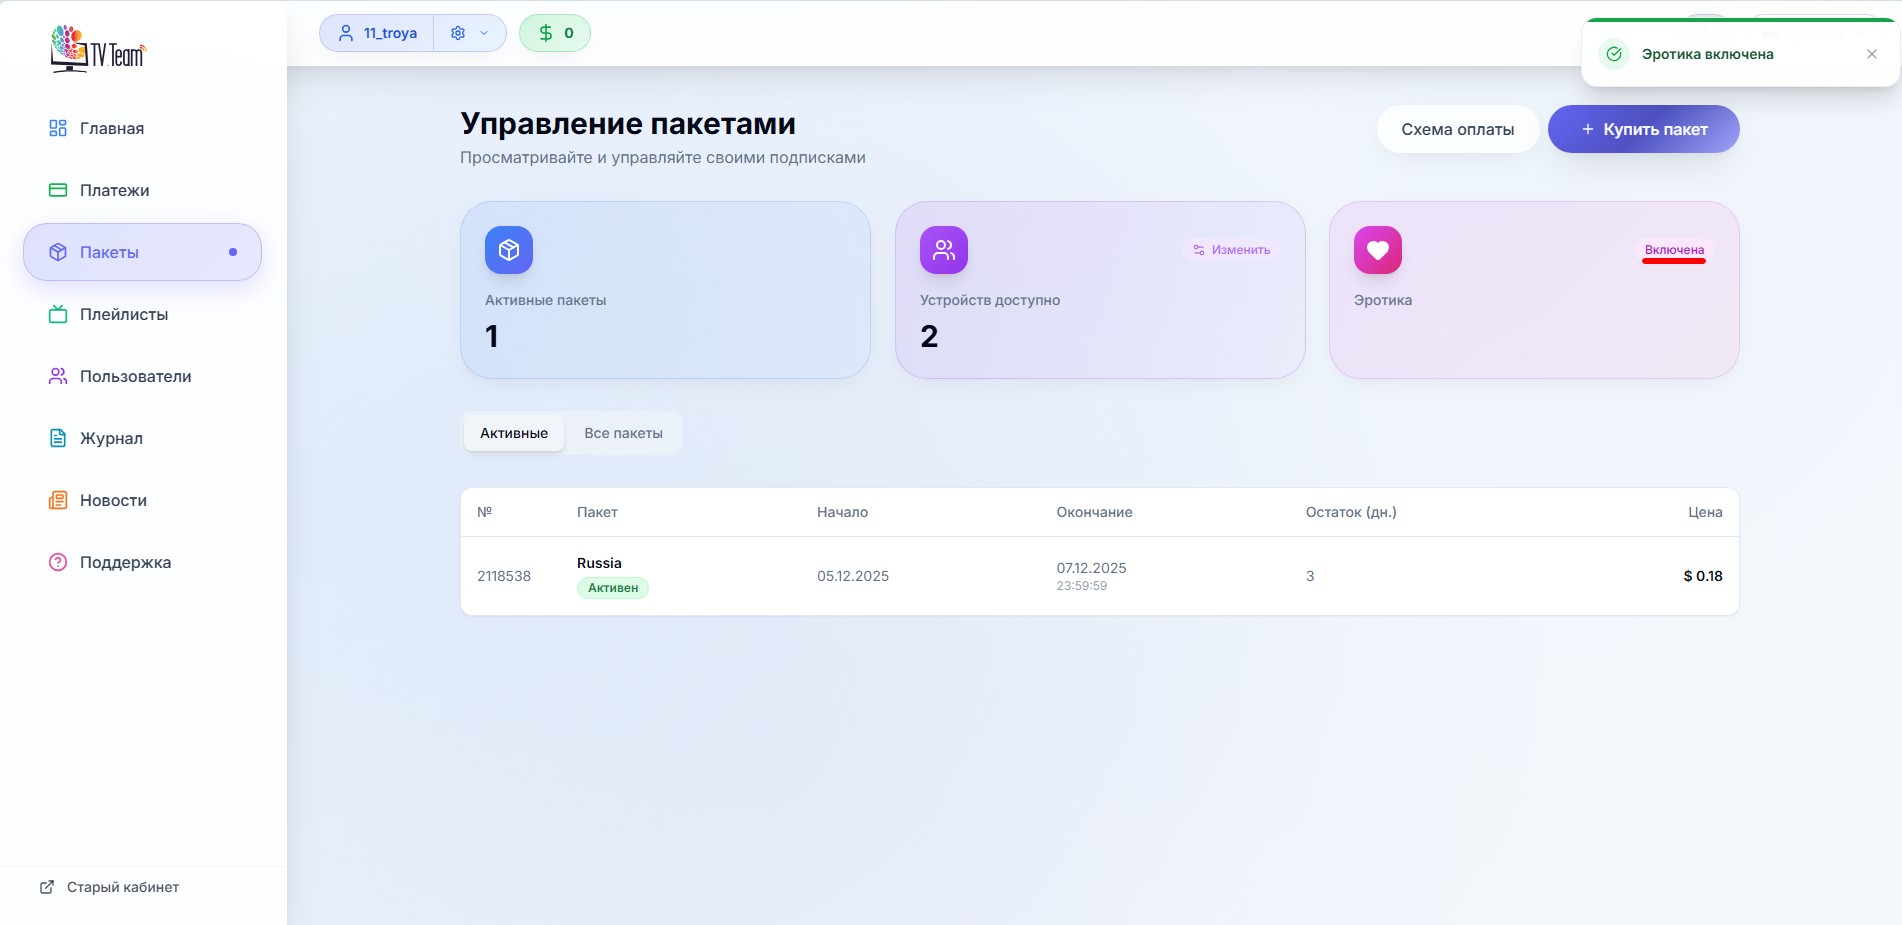Viewport: 1902px width, 925px height.
Task: Go to Support in the sidebar
Action: (x=125, y=562)
